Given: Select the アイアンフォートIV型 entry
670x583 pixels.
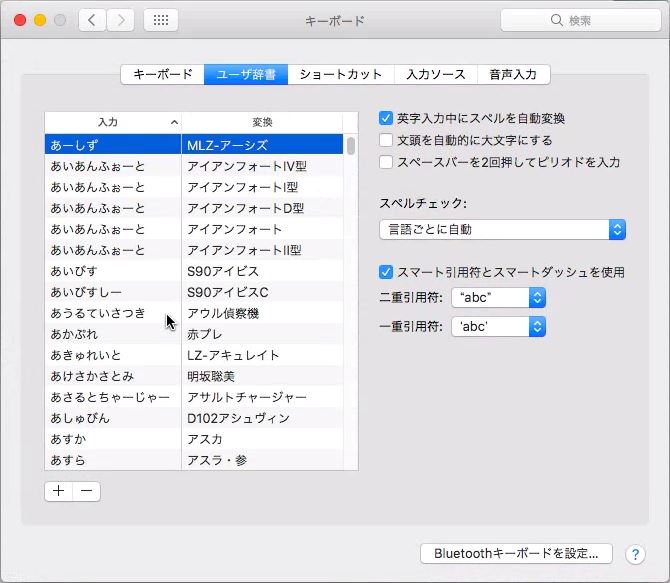Looking at the screenshot, I should (262, 166).
